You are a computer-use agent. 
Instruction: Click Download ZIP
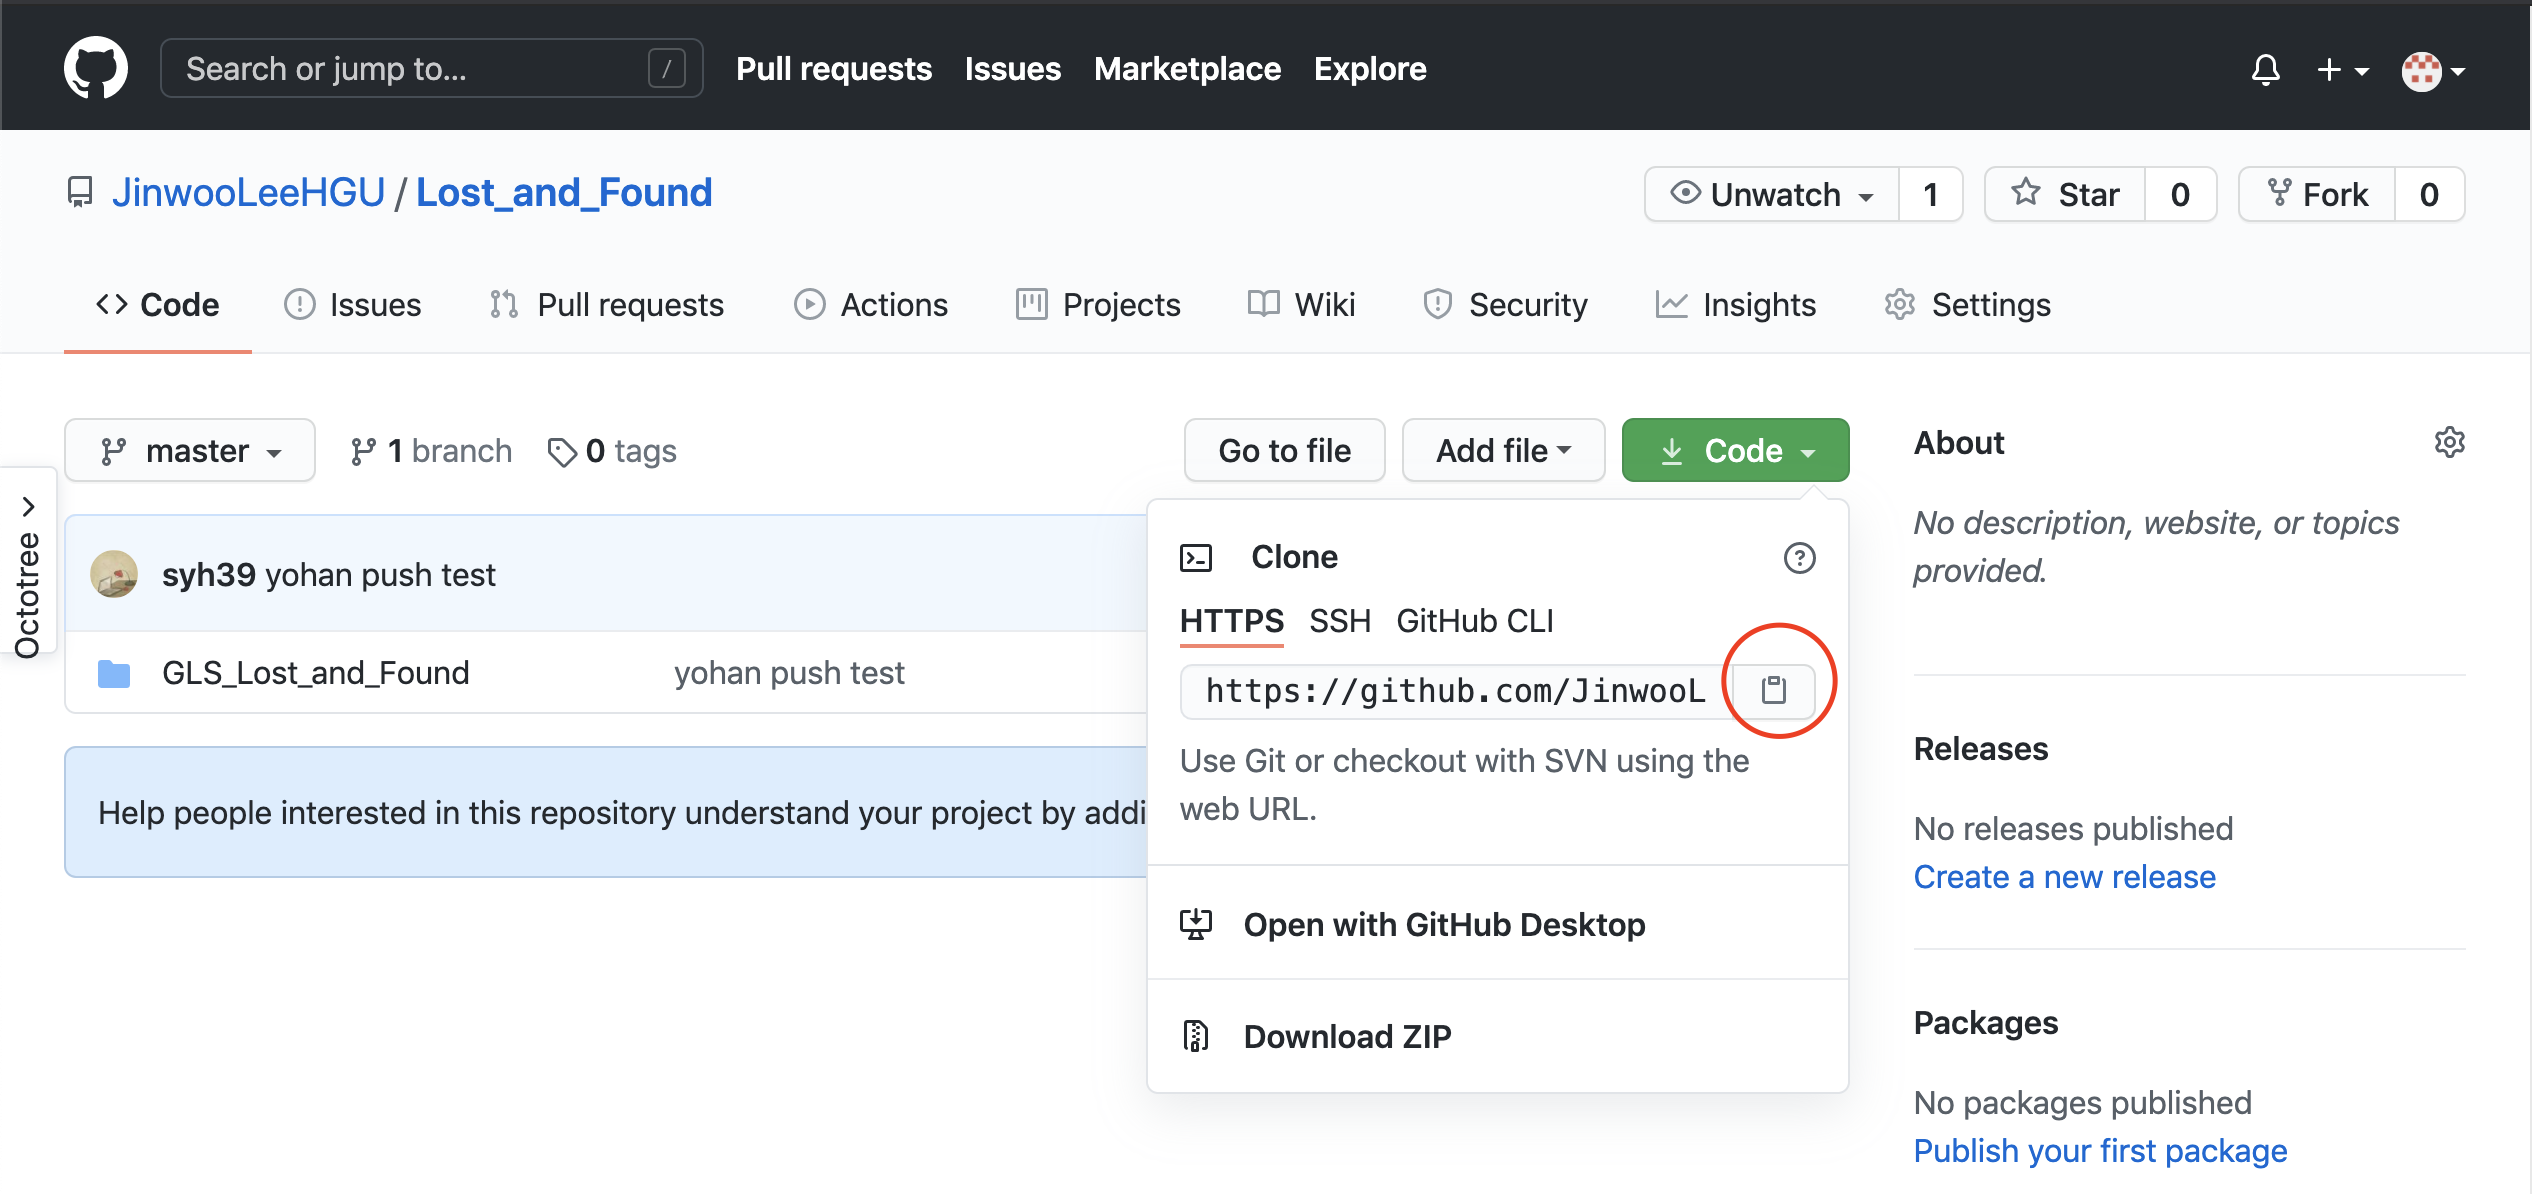coord(1347,1037)
